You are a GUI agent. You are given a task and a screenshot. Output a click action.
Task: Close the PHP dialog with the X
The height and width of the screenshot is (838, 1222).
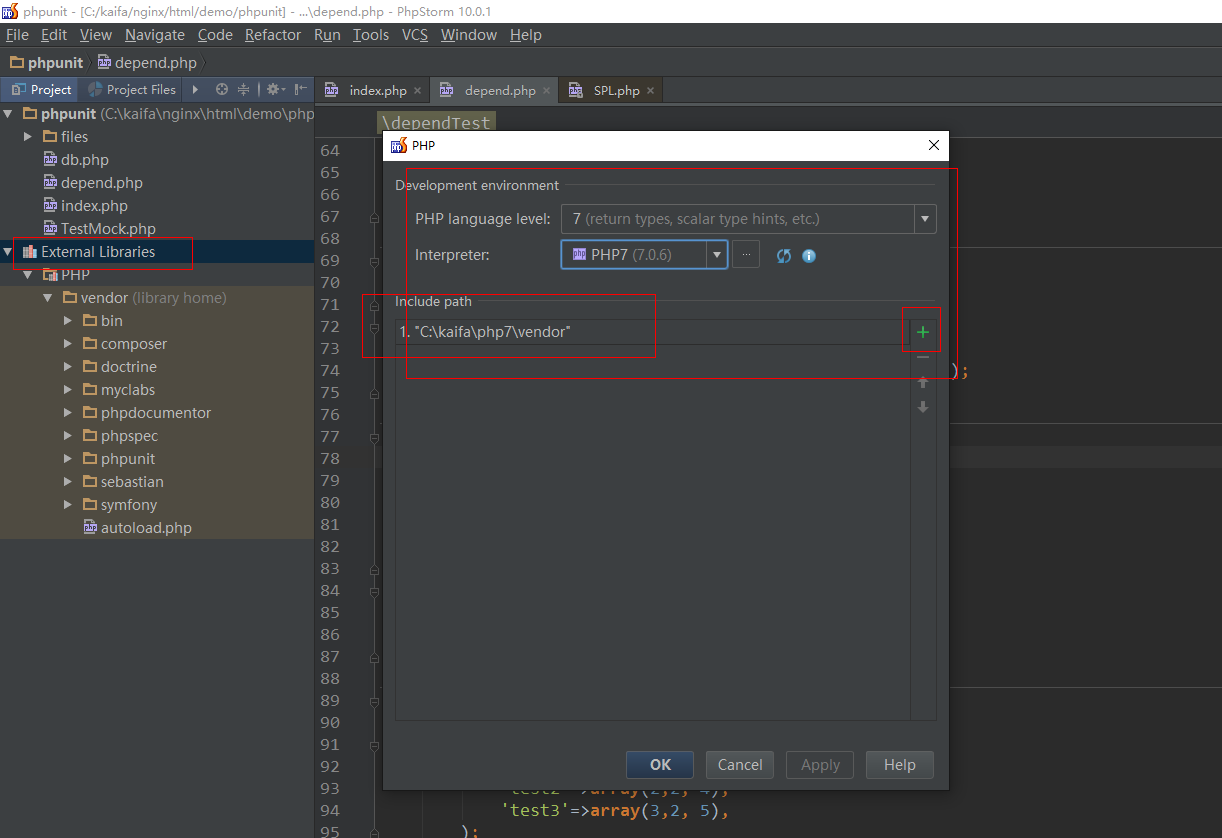coord(934,145)
